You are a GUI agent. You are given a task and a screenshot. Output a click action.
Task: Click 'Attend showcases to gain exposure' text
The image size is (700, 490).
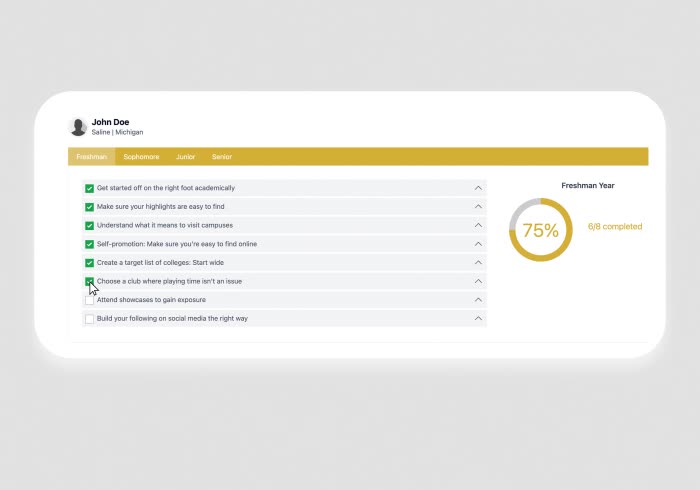tap(151, 300)
